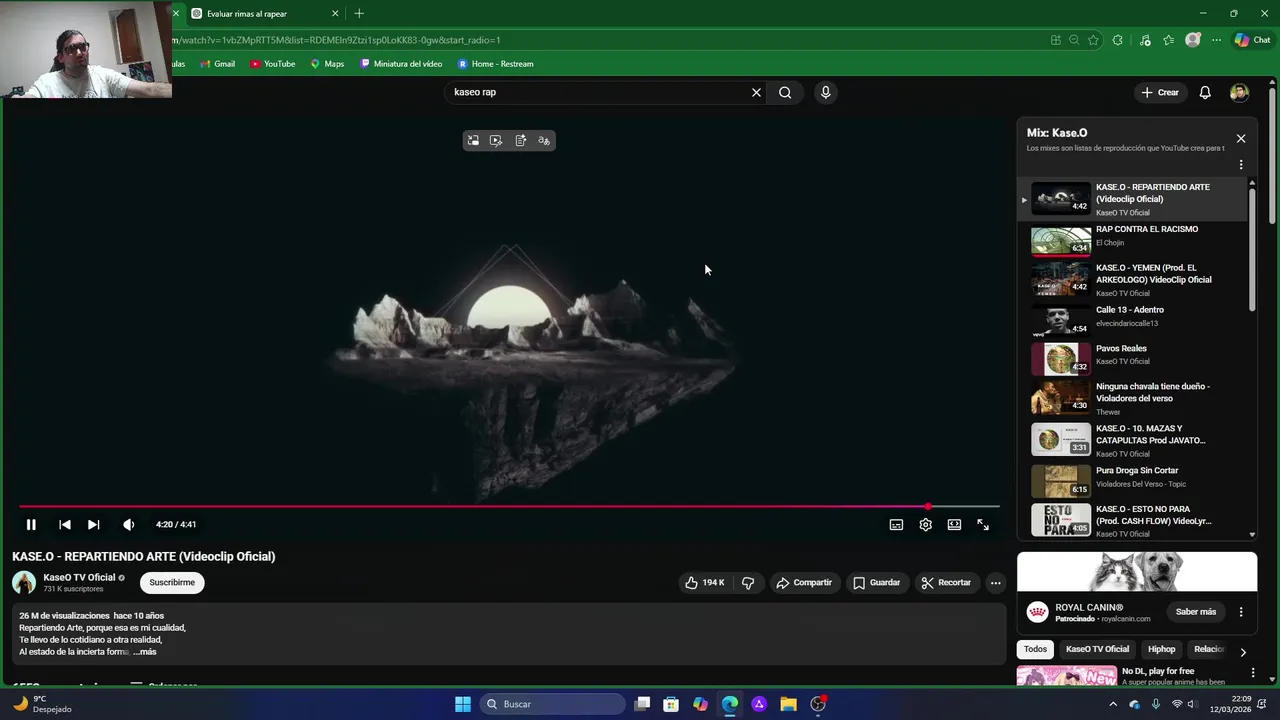Open Royal Canin ad options menu

point(1241,612)
